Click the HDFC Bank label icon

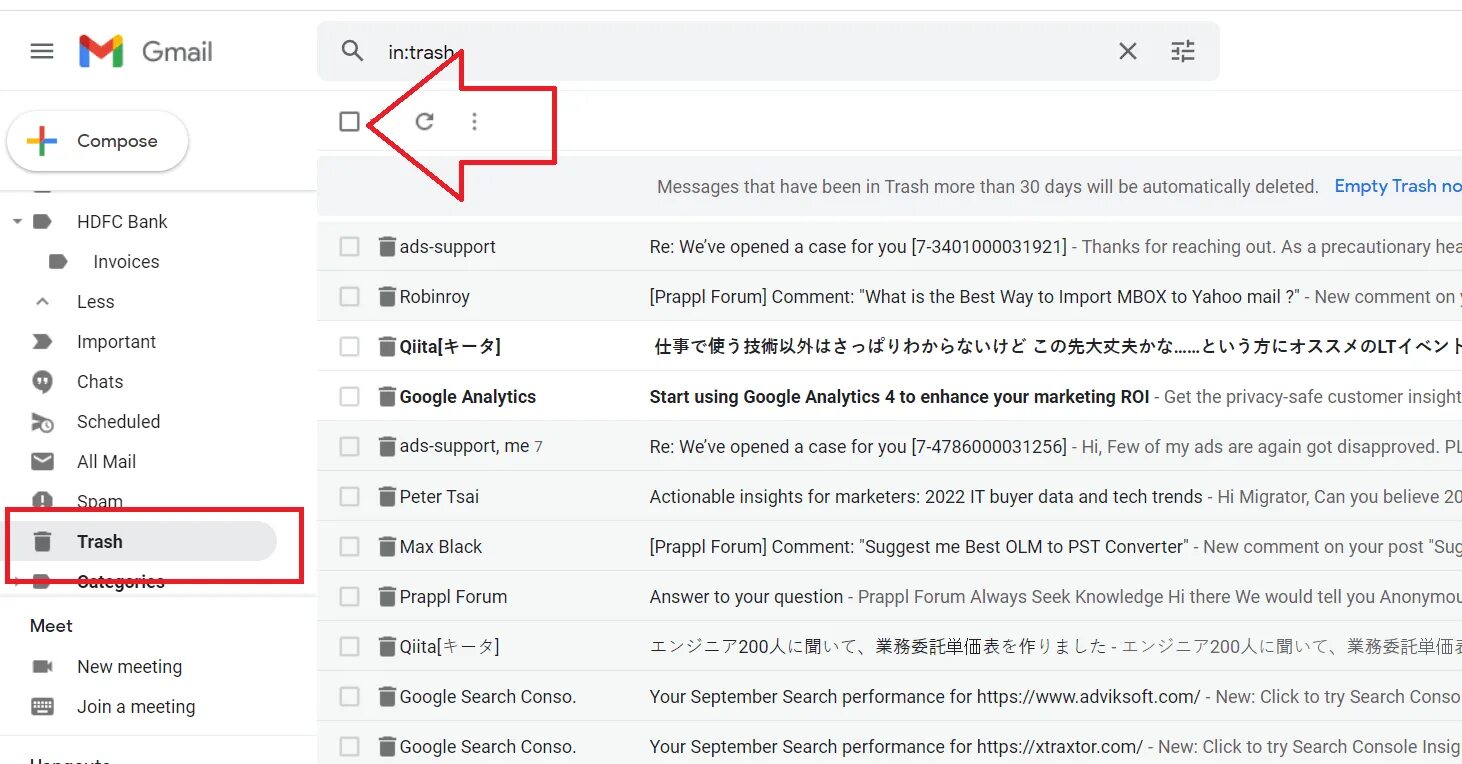pos(42,222)
